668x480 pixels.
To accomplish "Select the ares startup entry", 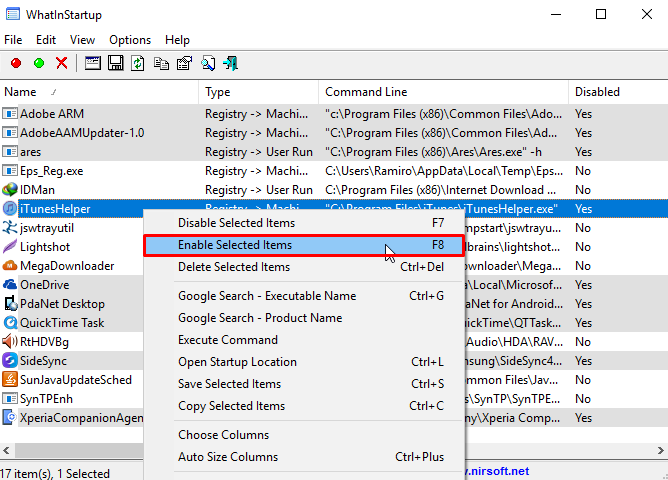I will 334,152.
